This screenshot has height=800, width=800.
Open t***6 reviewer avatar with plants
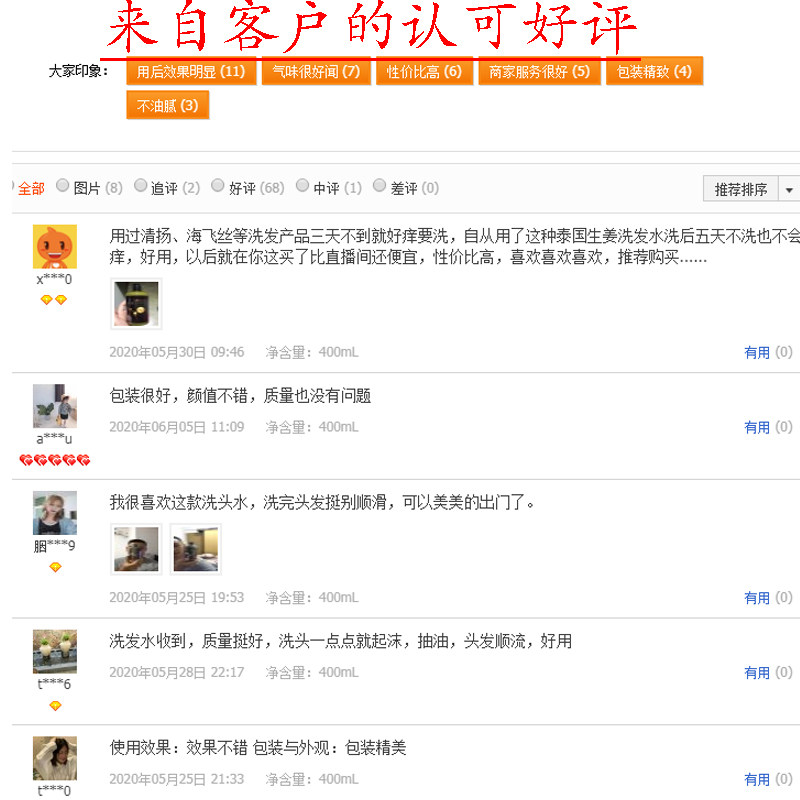click(55, 652)
